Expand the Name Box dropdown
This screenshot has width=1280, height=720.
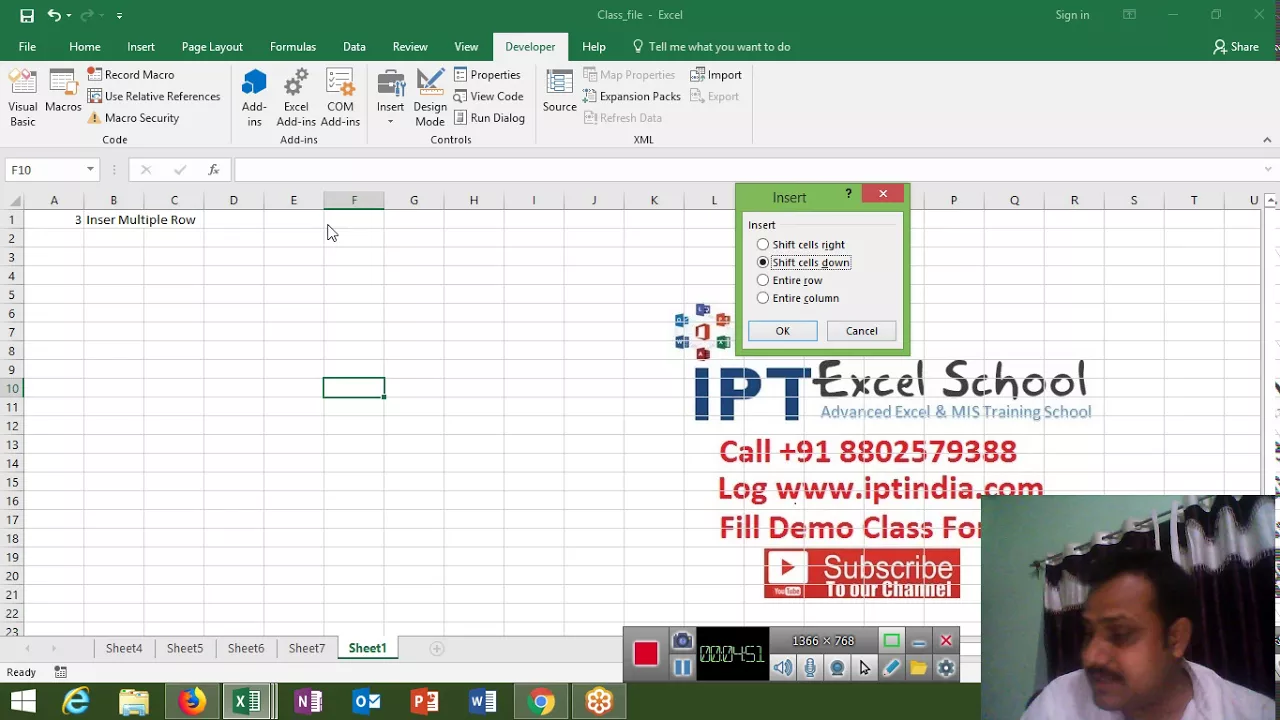pyautogui.click(x=90, y=170)
